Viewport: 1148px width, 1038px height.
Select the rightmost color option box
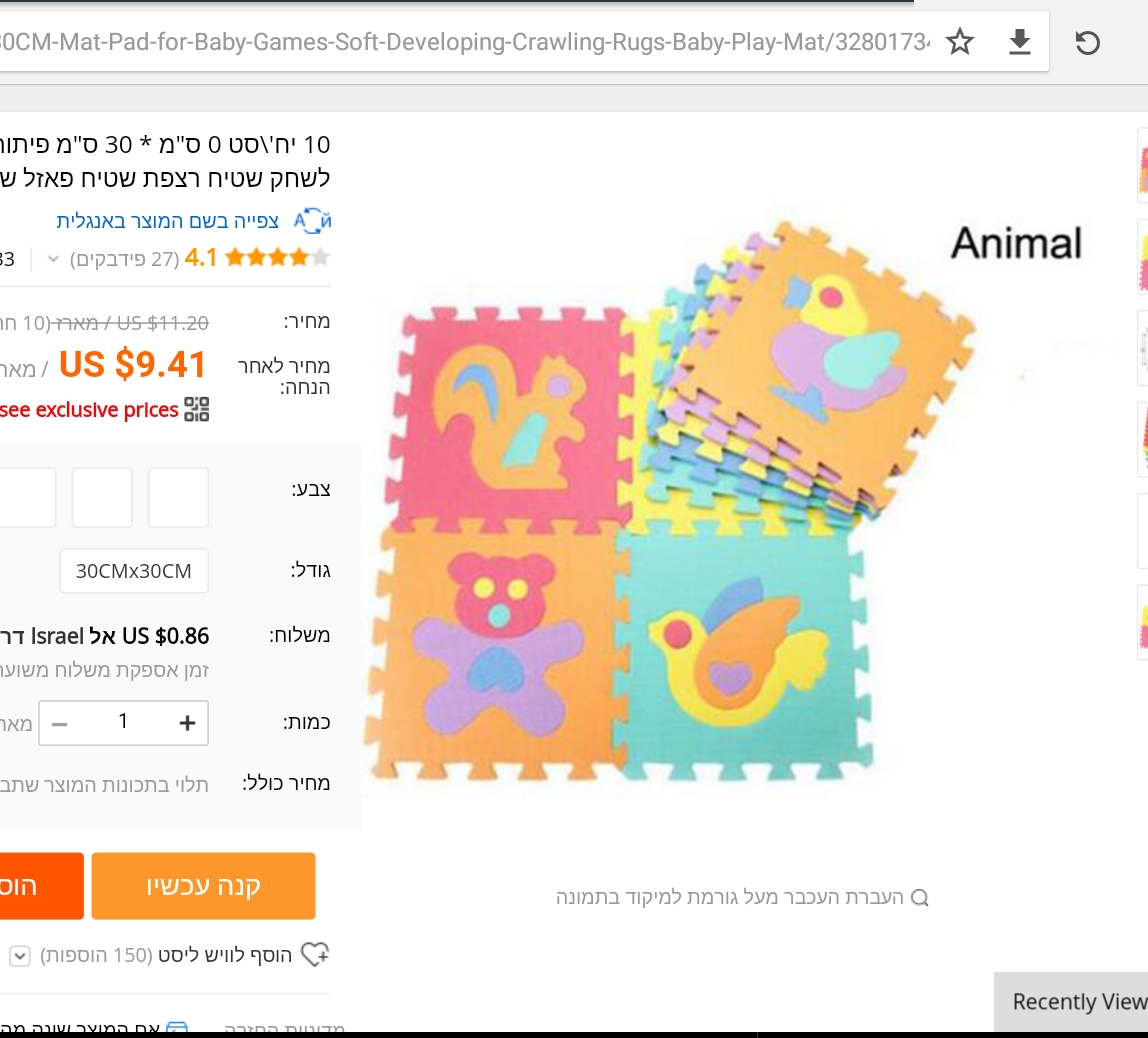[178, 497]
